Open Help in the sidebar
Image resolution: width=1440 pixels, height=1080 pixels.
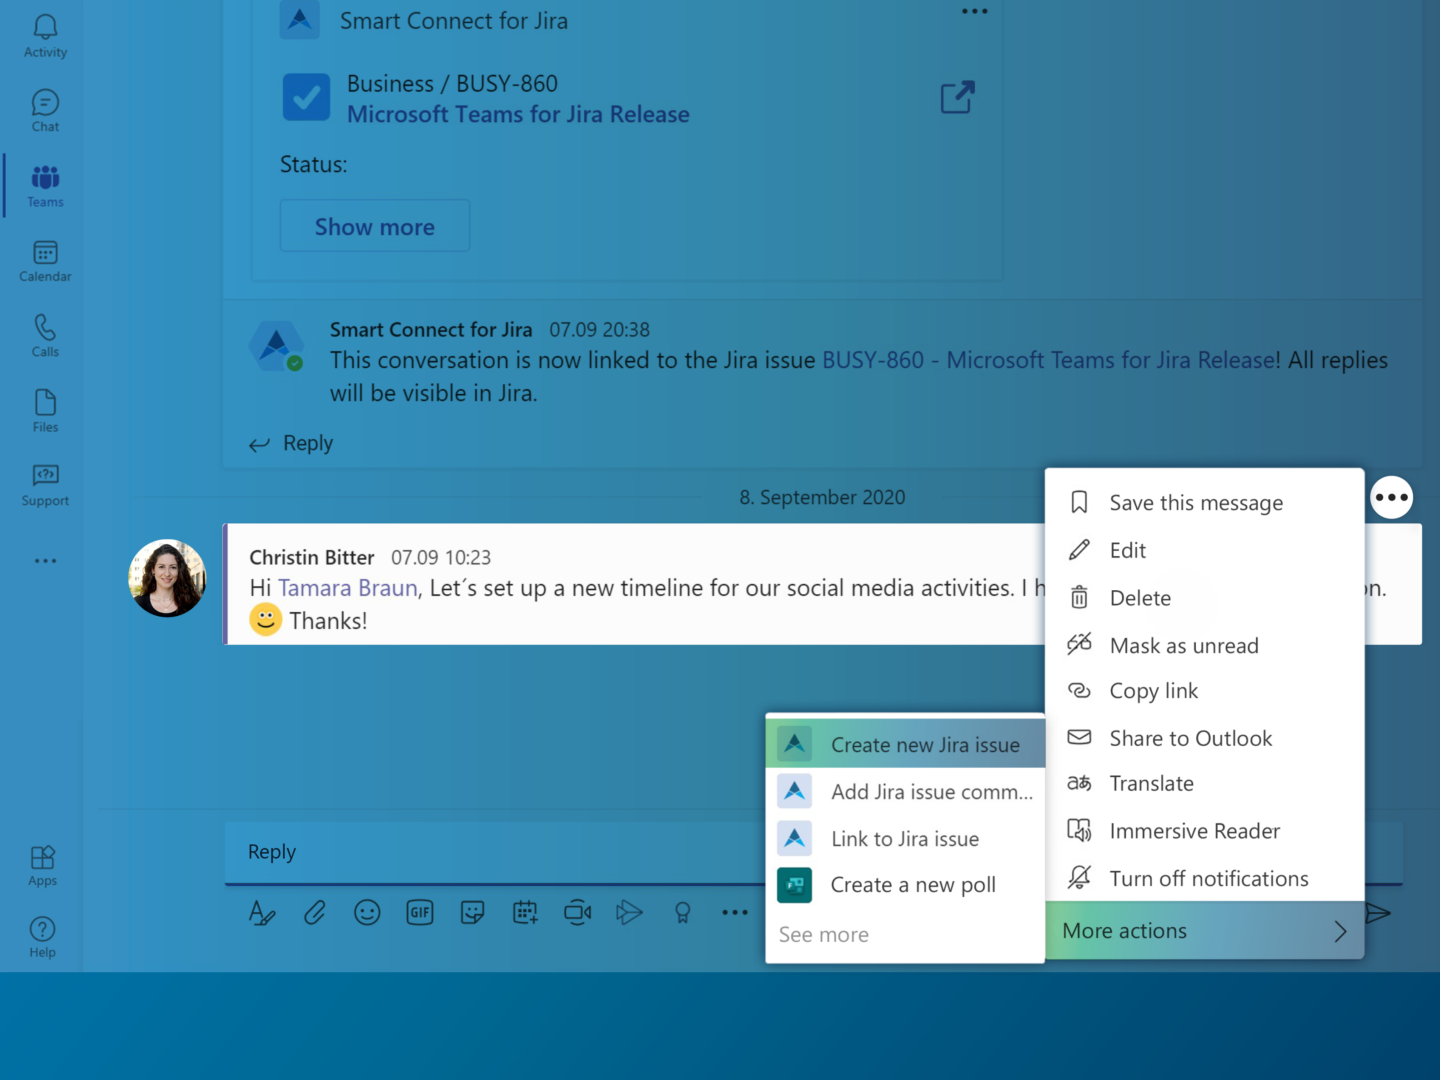click(43, 938)
